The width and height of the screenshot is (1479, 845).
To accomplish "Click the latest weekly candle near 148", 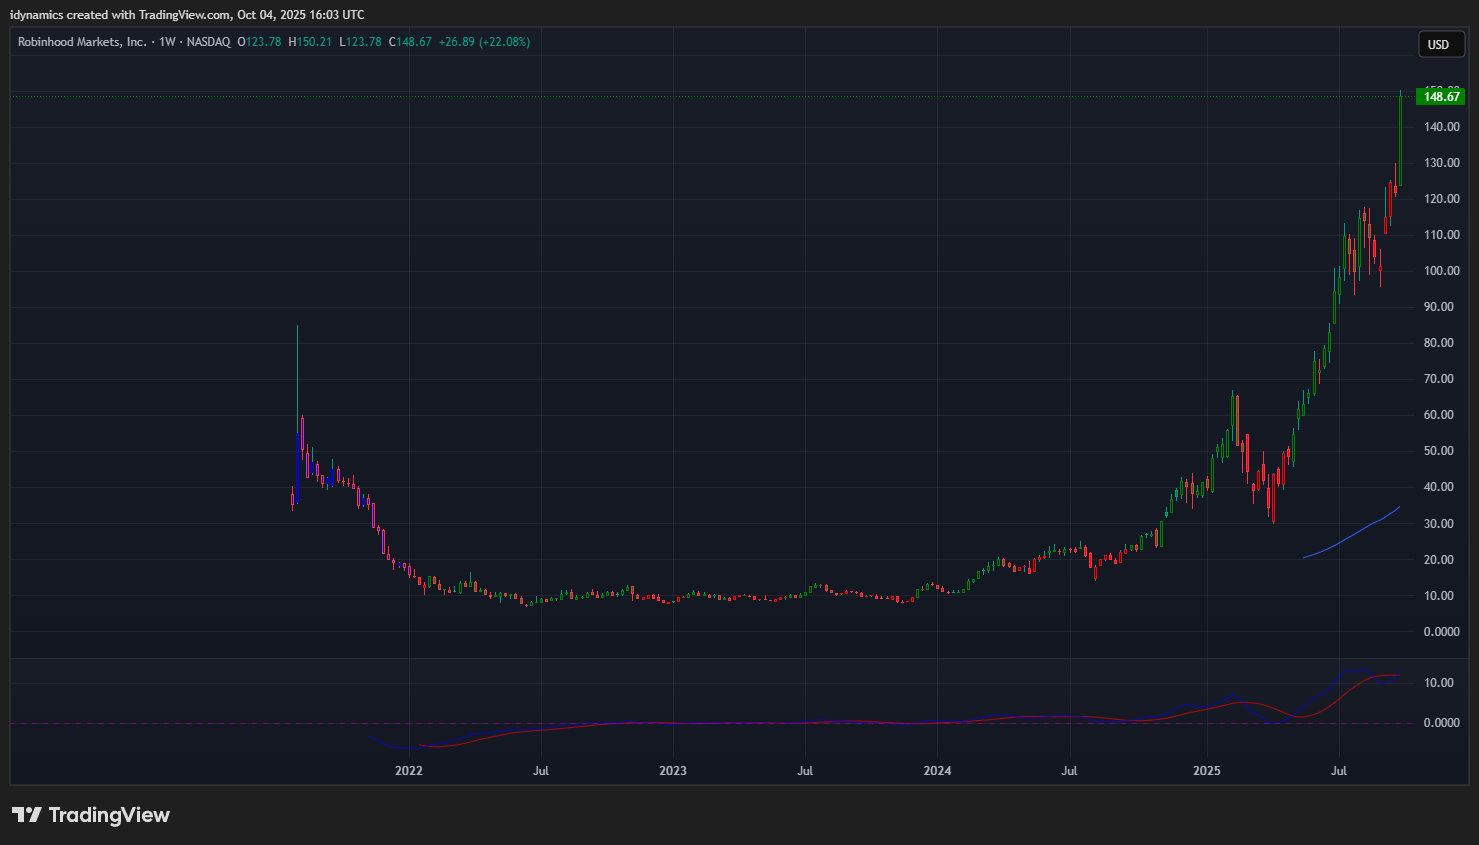I will tap(1400, 140).
